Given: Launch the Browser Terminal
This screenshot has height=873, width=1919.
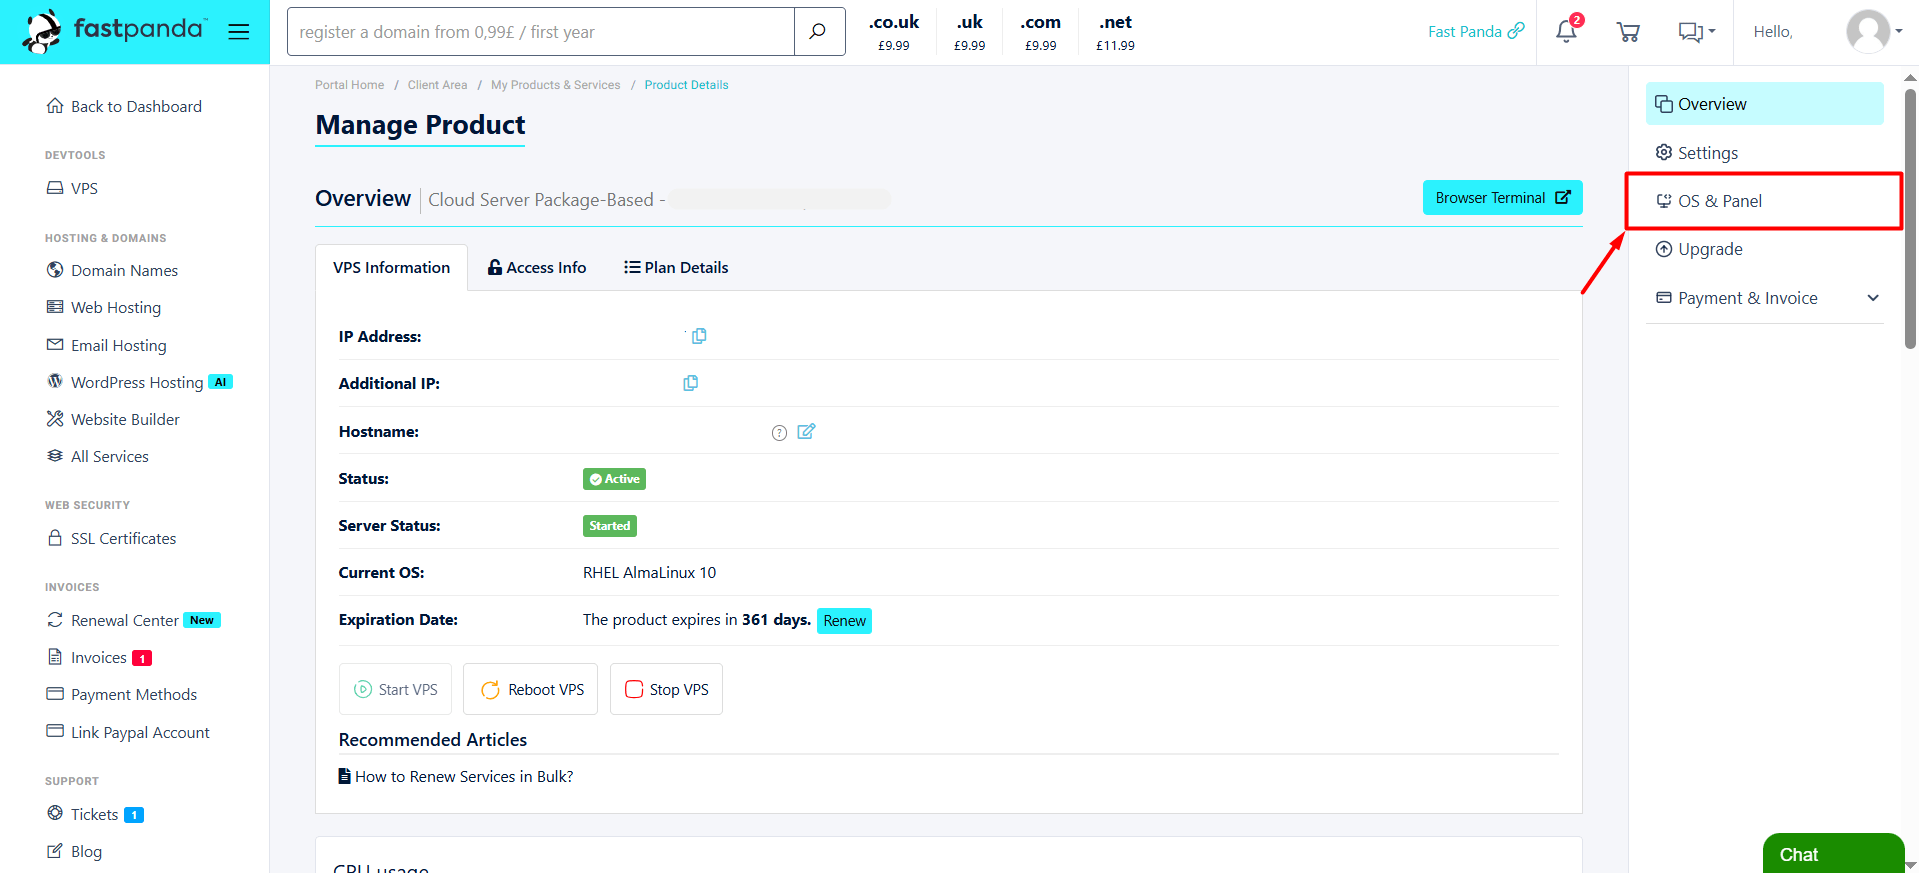Looking at the screenshot, I should (1503, 198).
